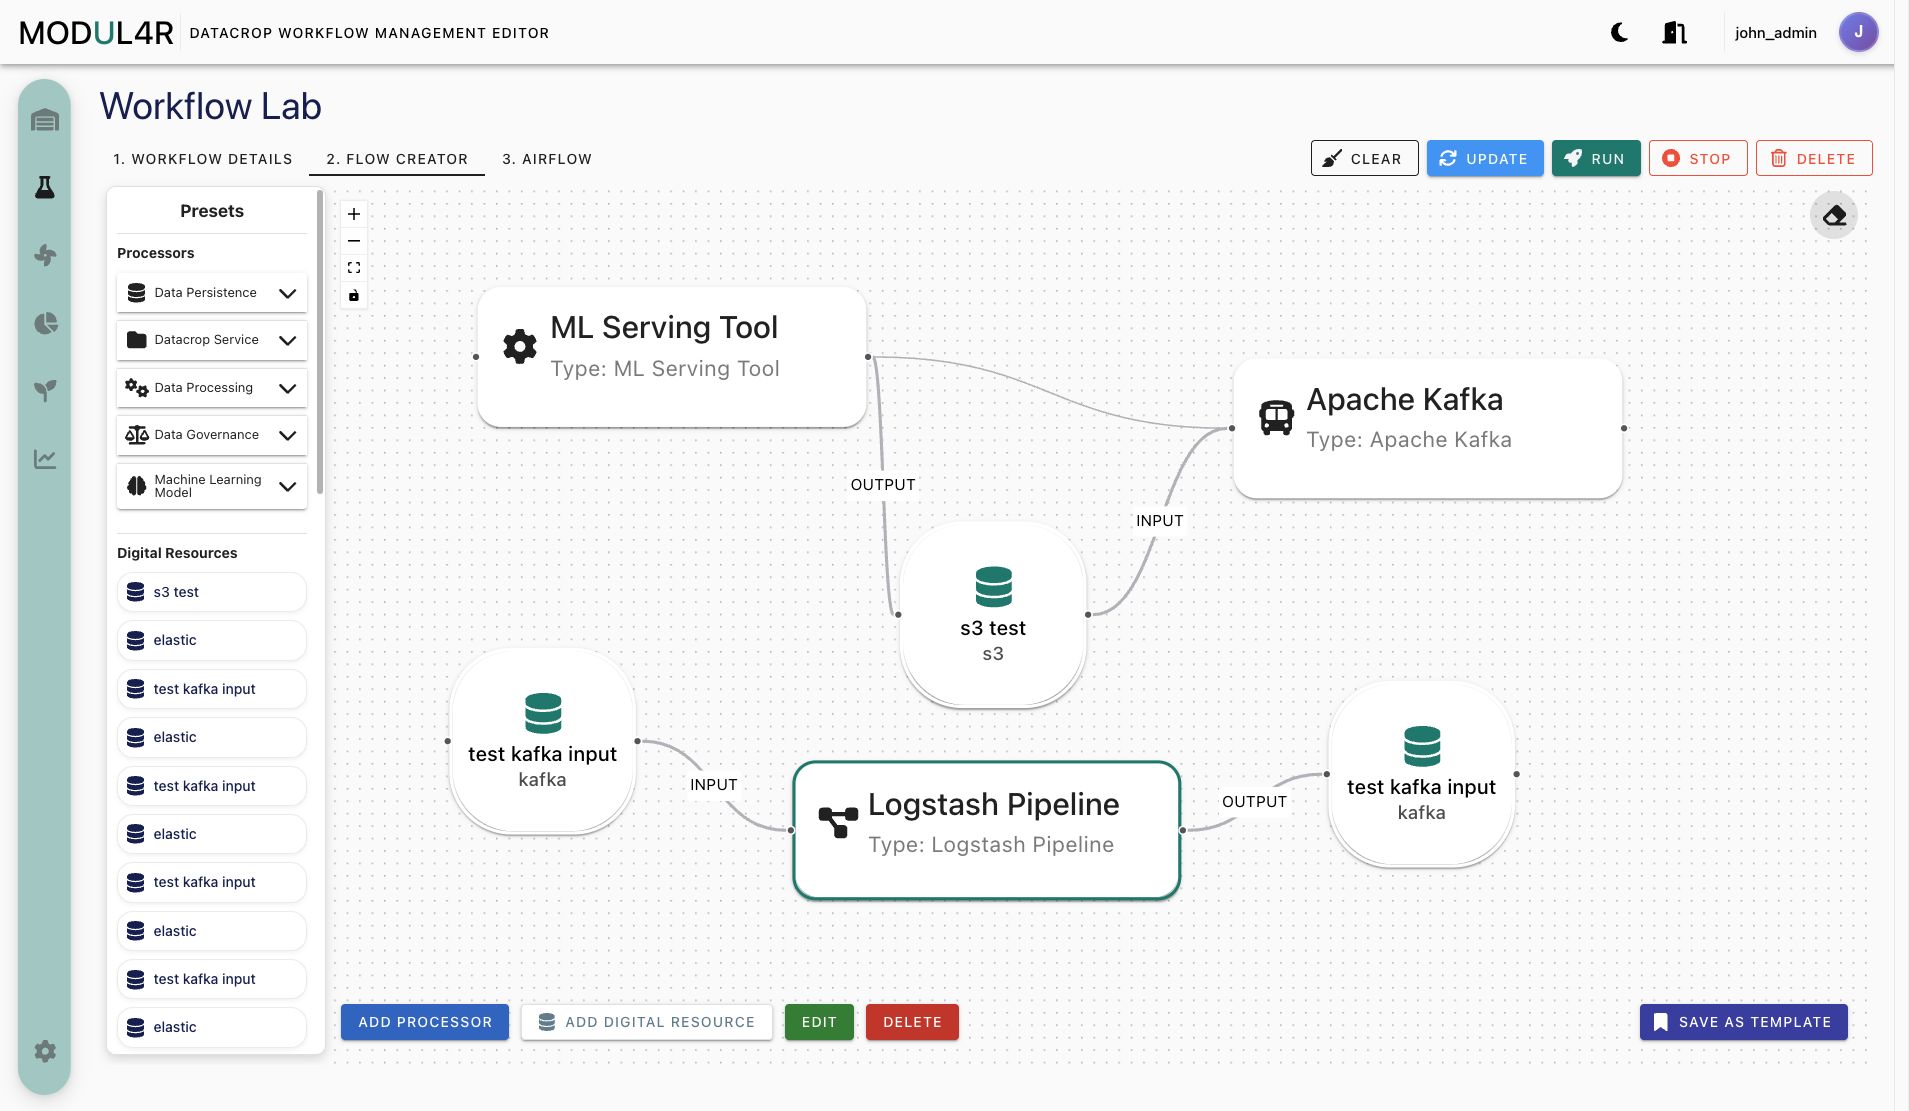
Task: Click OUTPUT label near ML Serving Tool edge
Action: pyautogui.click(x=883, y=485)
